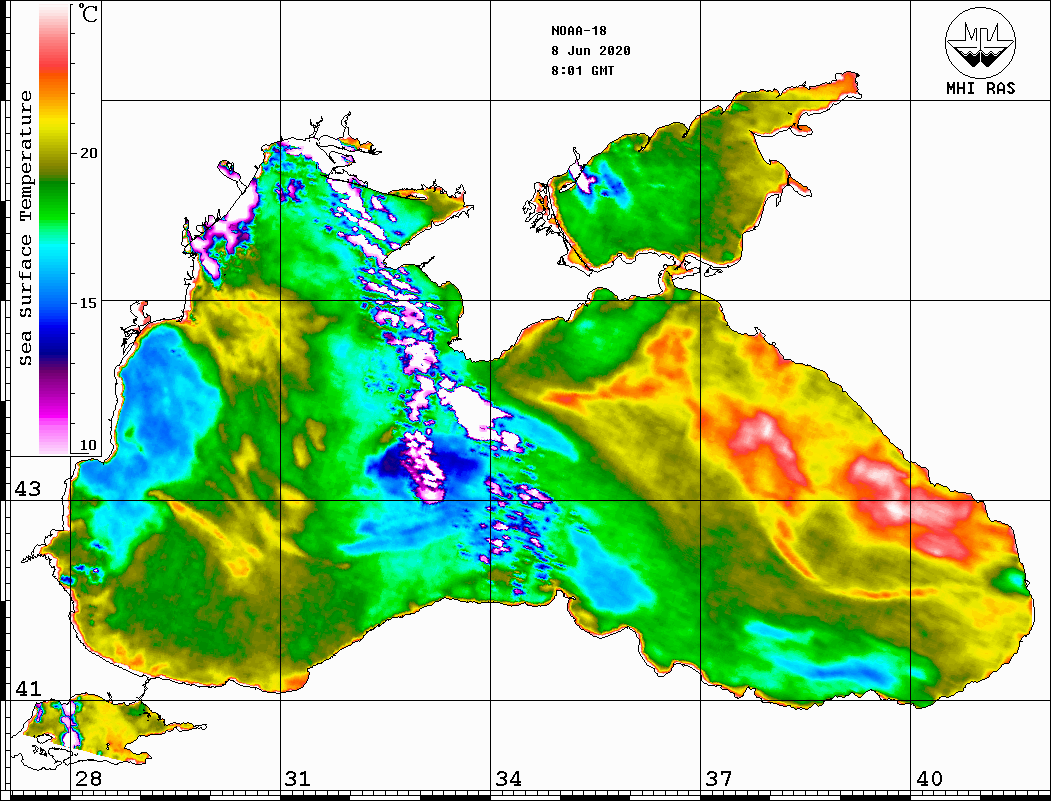Click the MHI RAS text under logo
Image resolution: width=1051 pixels, height=801 pixels.
[x=980, y=88]
